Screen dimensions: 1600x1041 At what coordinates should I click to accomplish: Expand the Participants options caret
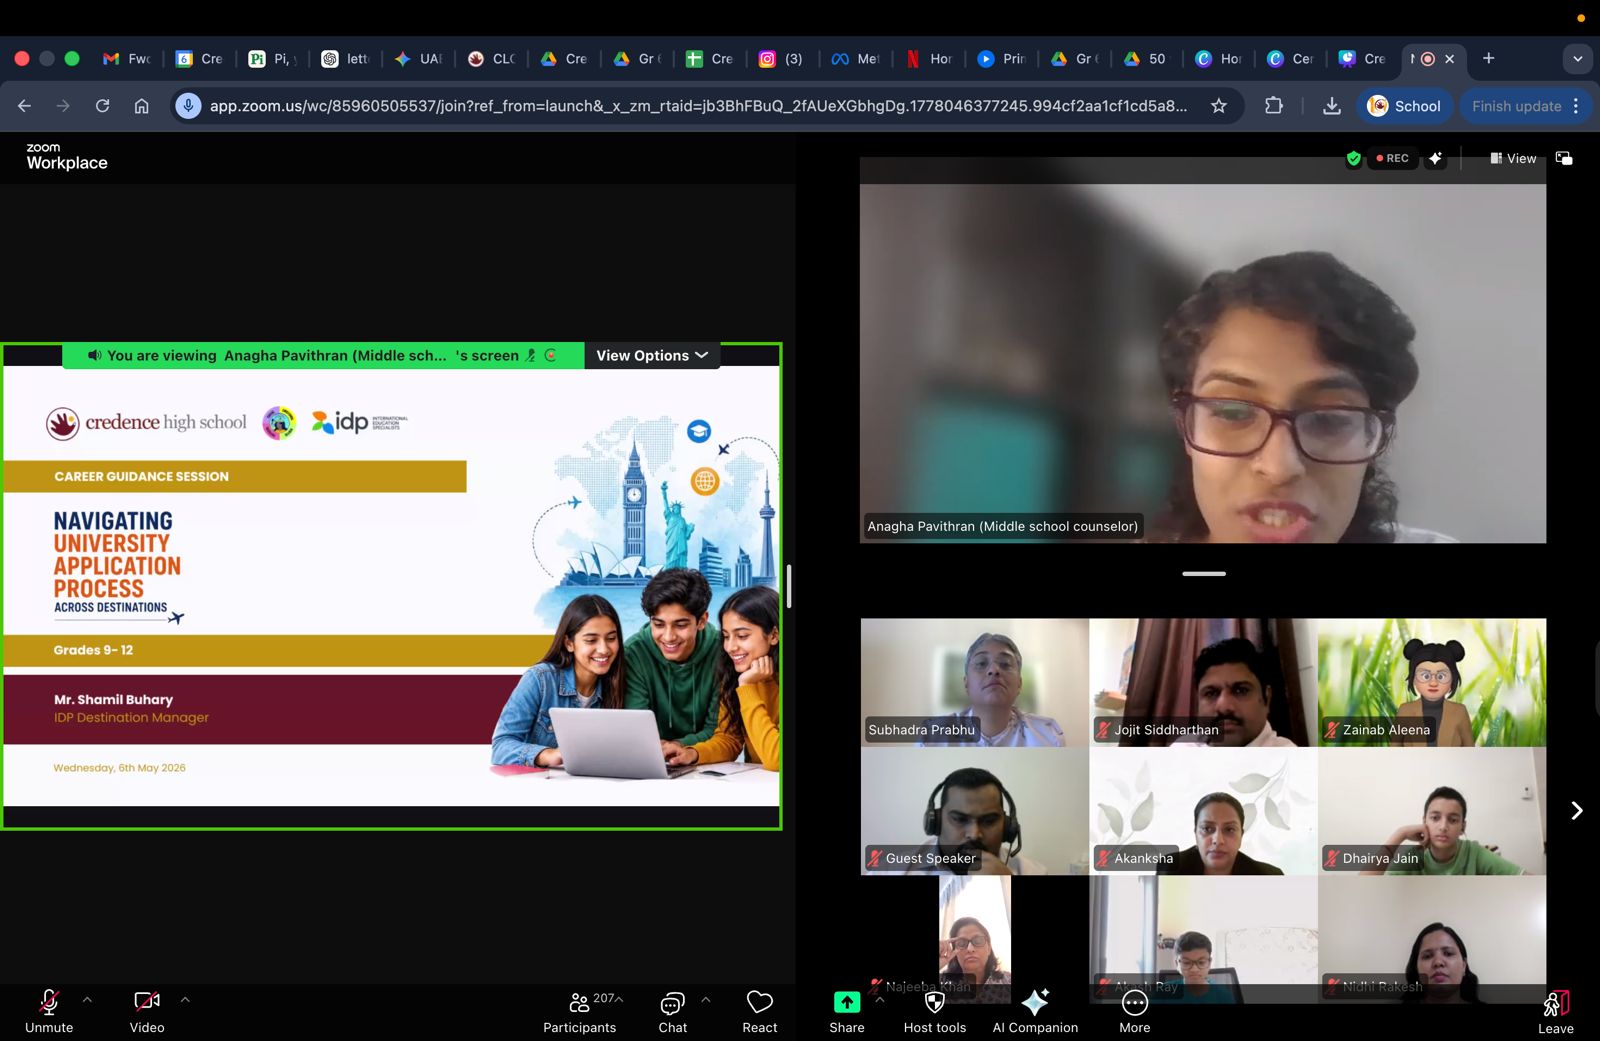pos(619,999)
